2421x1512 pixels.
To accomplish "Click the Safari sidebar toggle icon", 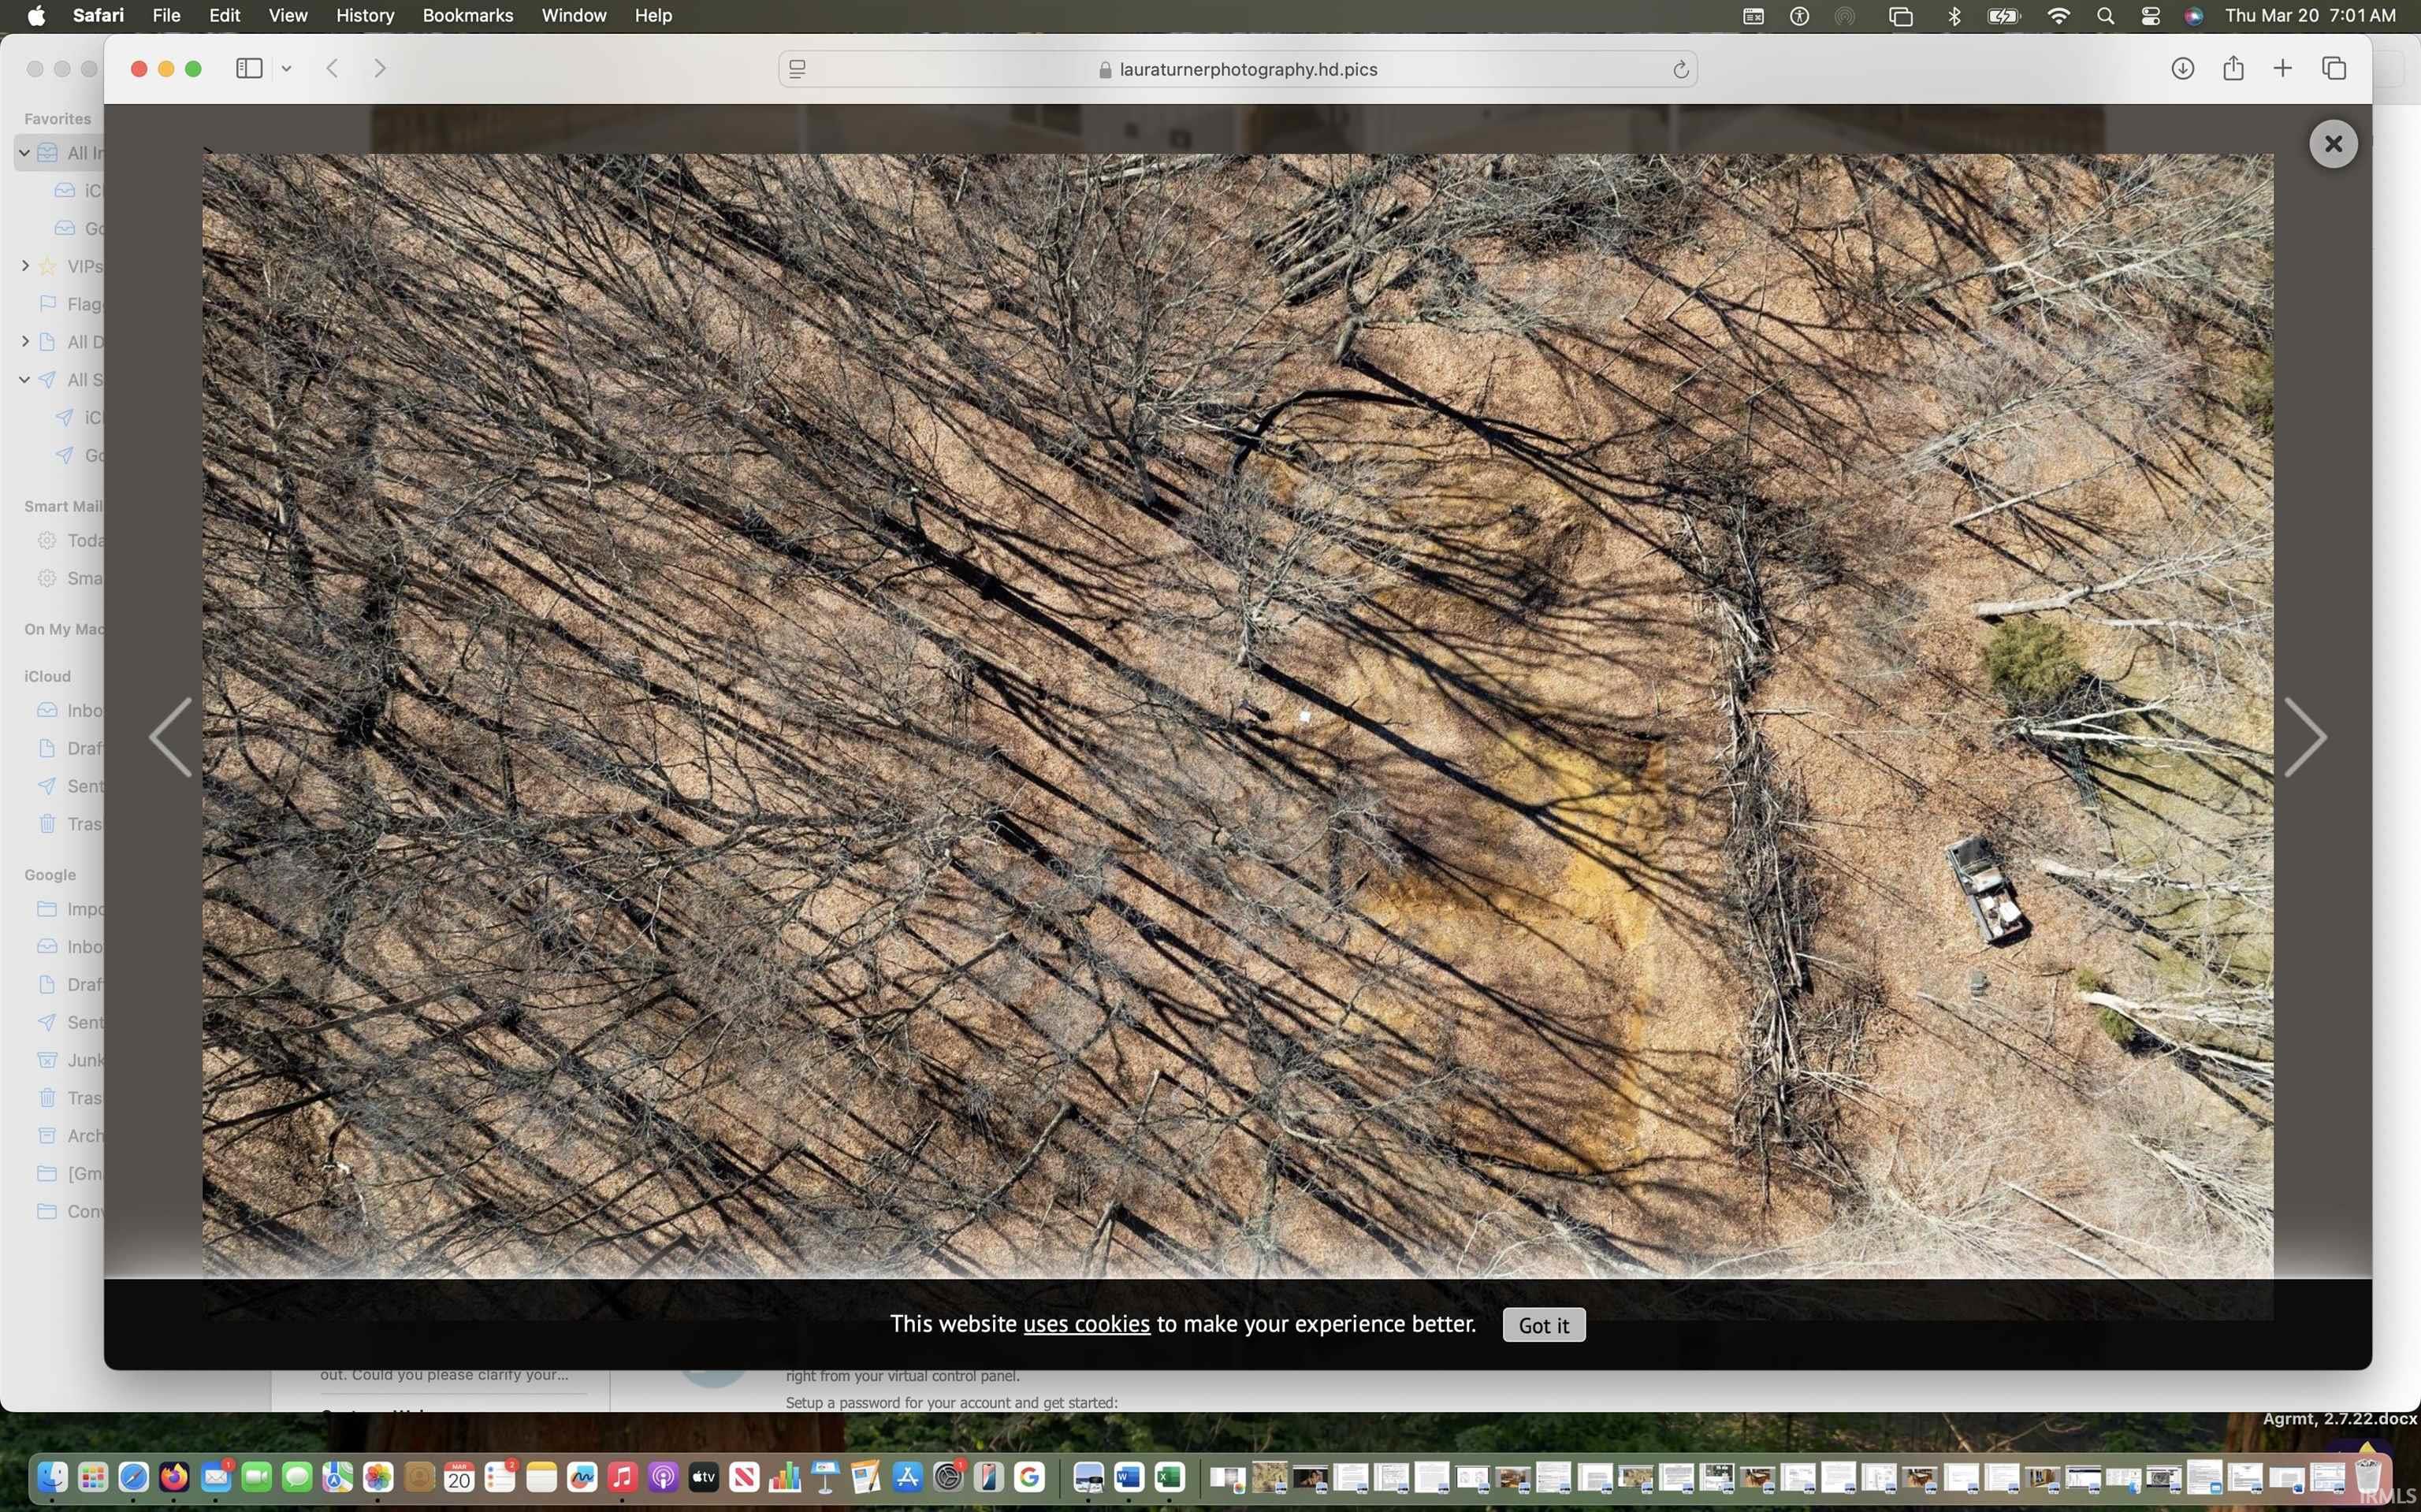I will click(x=249, y=68).
